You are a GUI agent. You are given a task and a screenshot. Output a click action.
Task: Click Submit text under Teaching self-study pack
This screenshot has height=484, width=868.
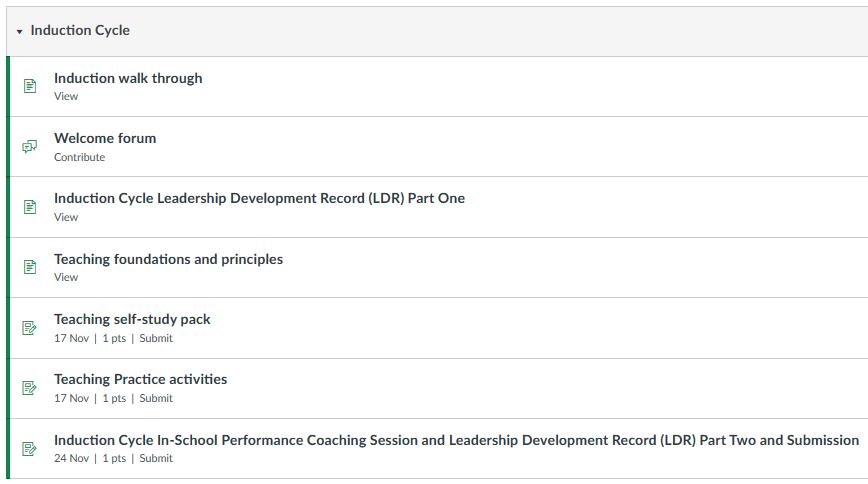click(x=156, y=338)
